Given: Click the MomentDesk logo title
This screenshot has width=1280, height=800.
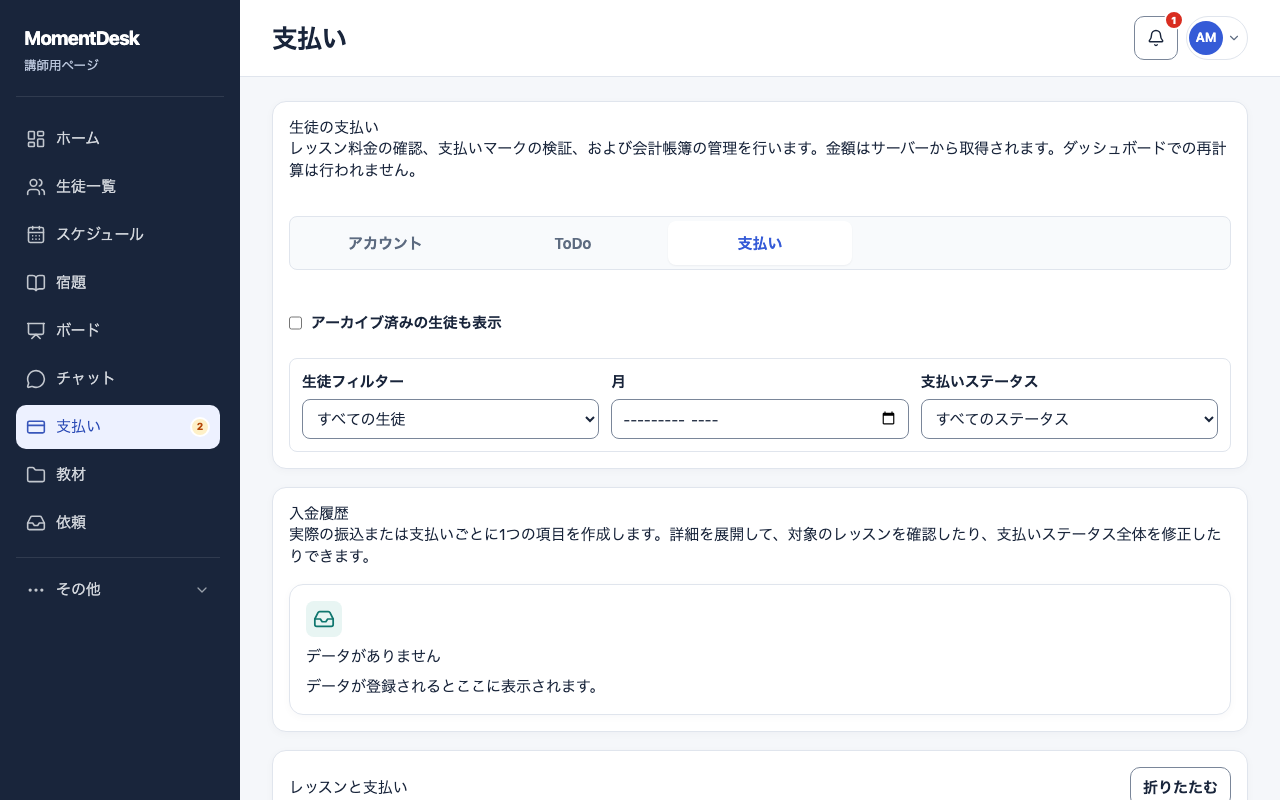Looking at the screenshot, I should 82,39.
